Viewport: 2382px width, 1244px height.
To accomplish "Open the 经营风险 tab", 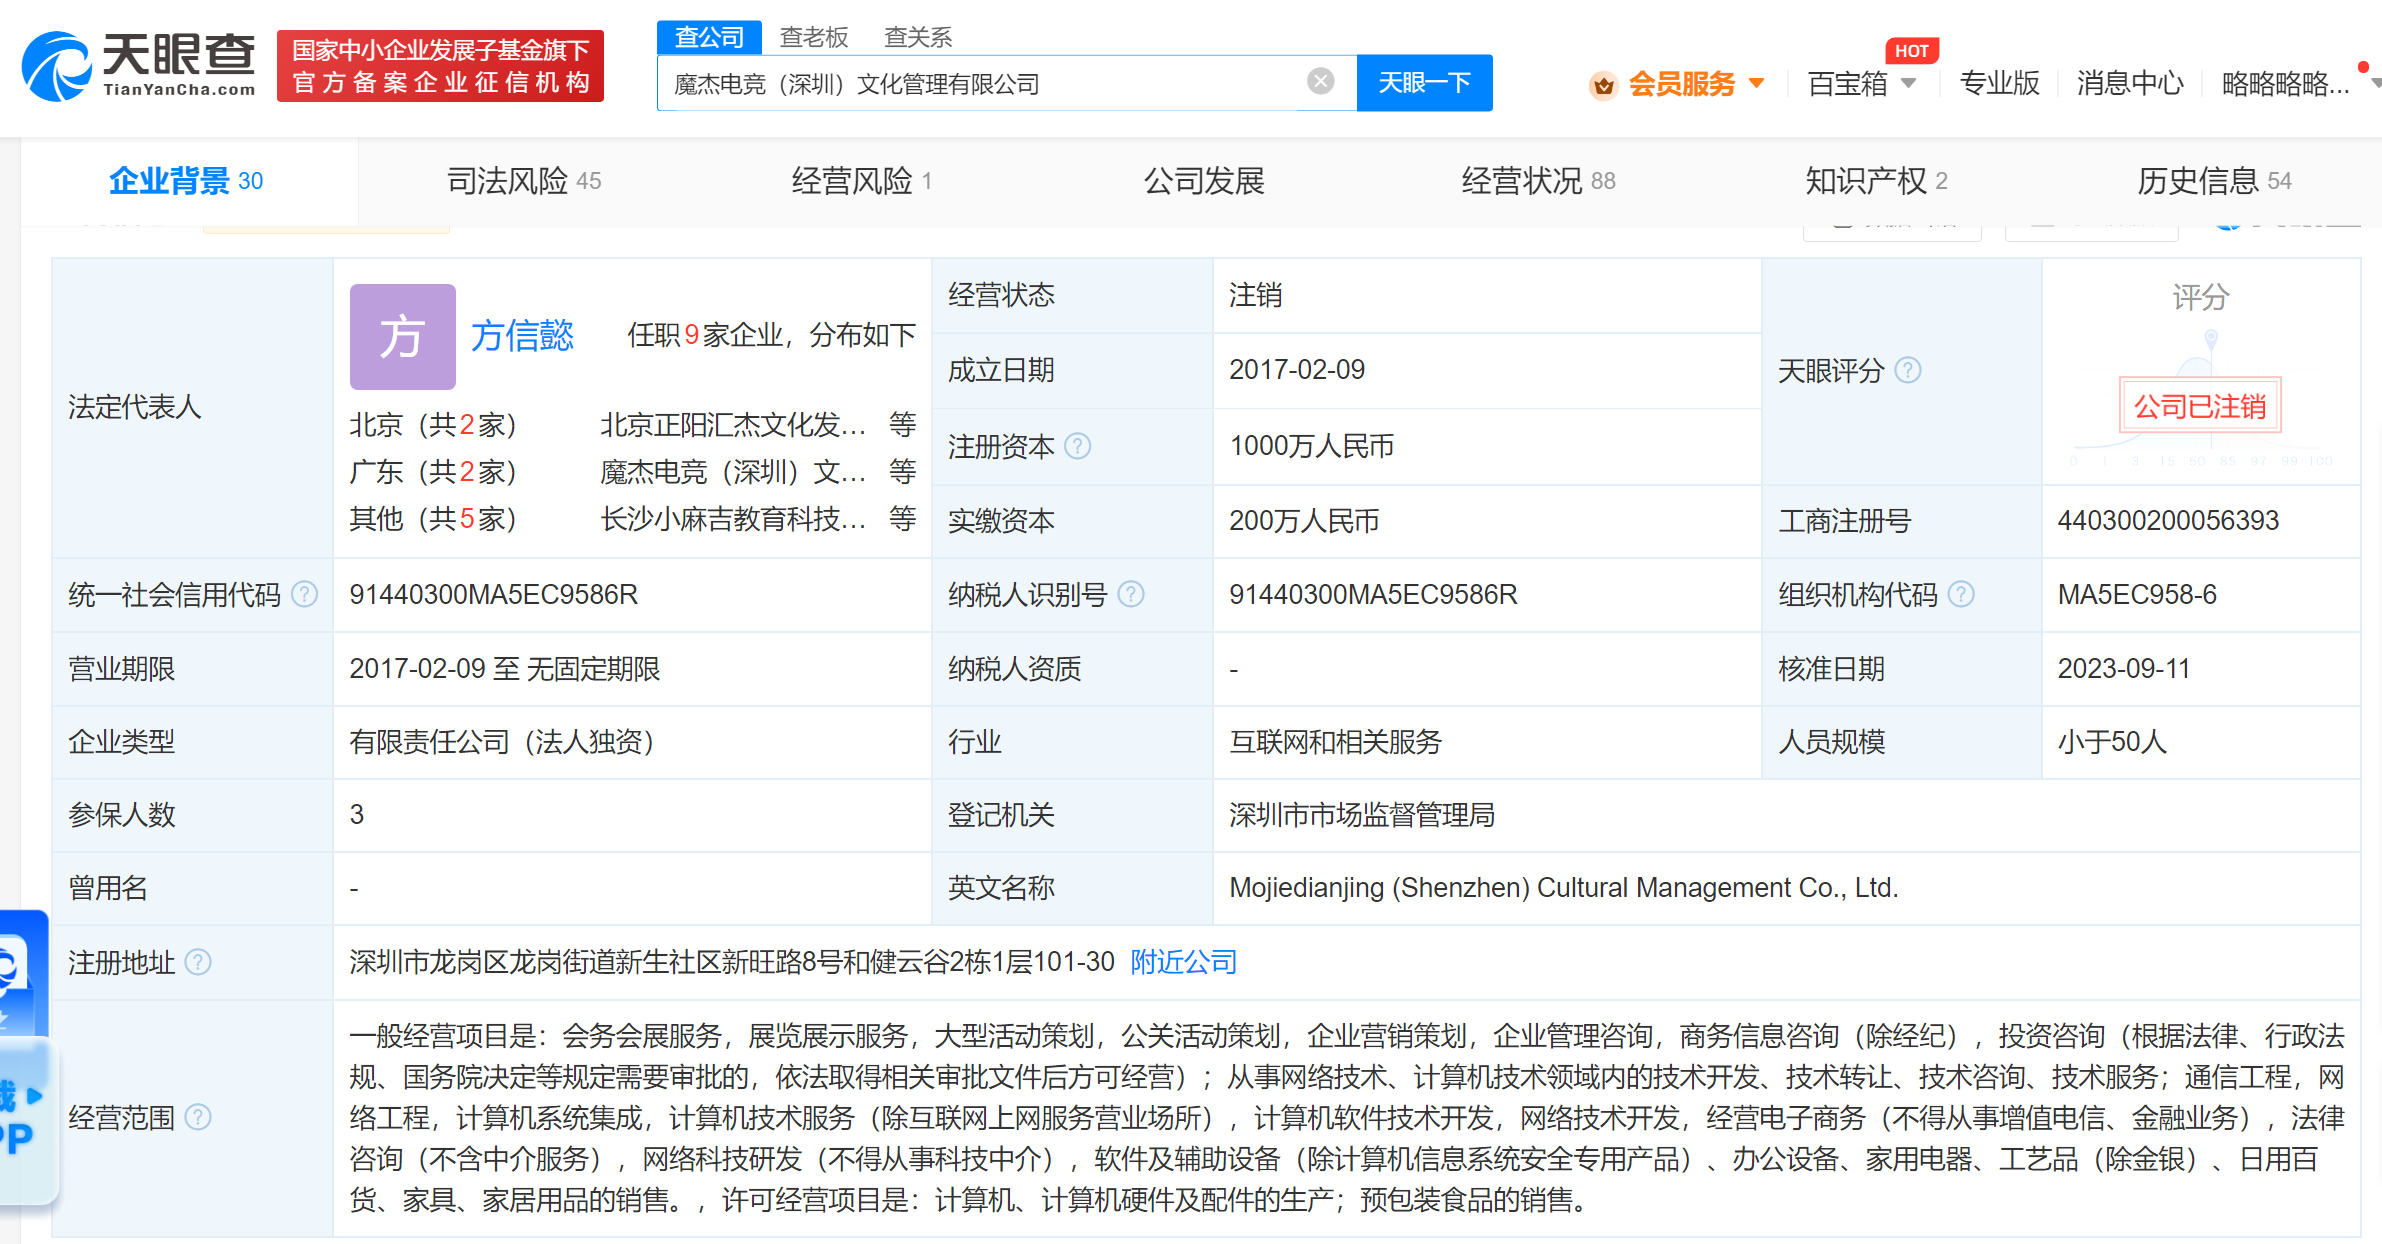I will [862, 181].
